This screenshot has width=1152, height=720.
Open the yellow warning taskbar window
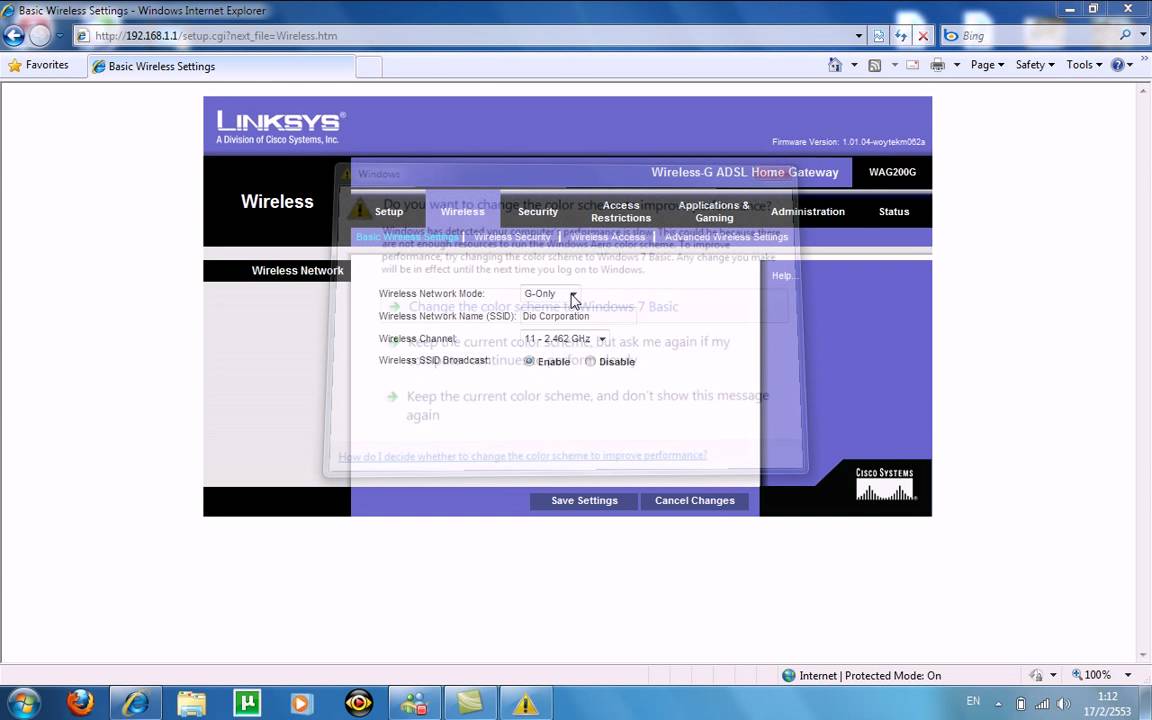525,703
